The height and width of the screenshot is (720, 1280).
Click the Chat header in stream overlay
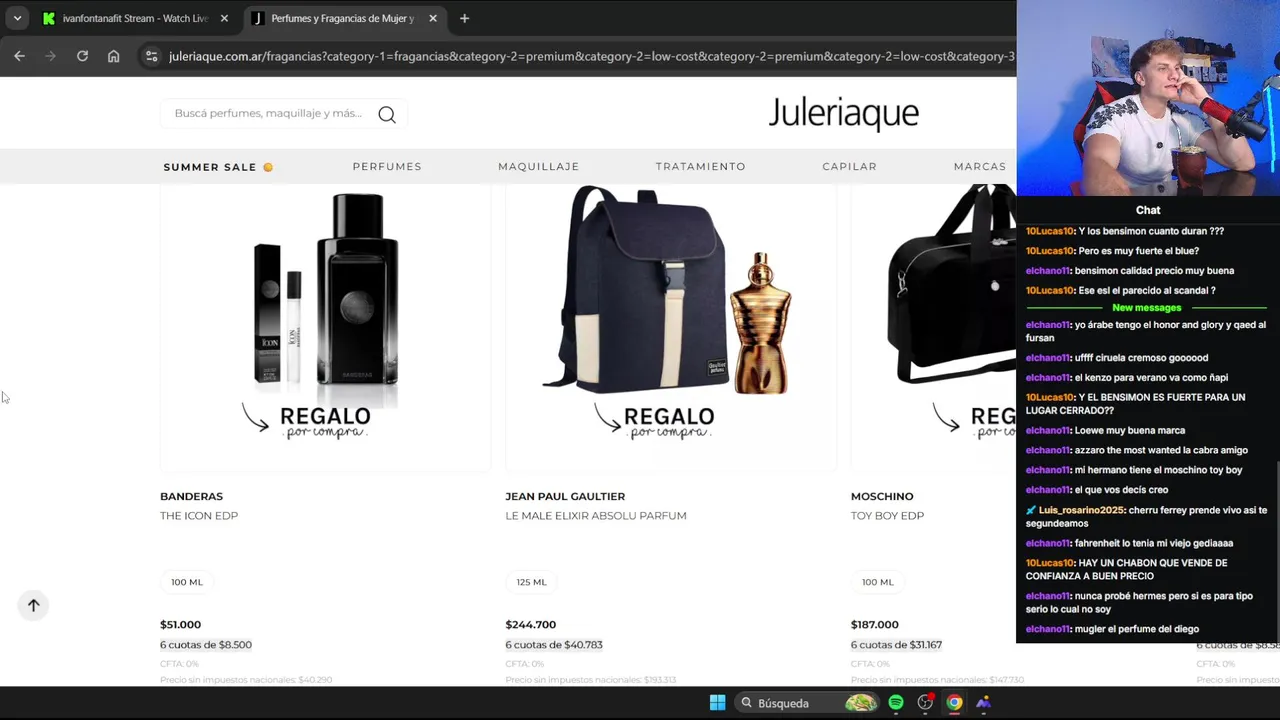point(1148,210)
